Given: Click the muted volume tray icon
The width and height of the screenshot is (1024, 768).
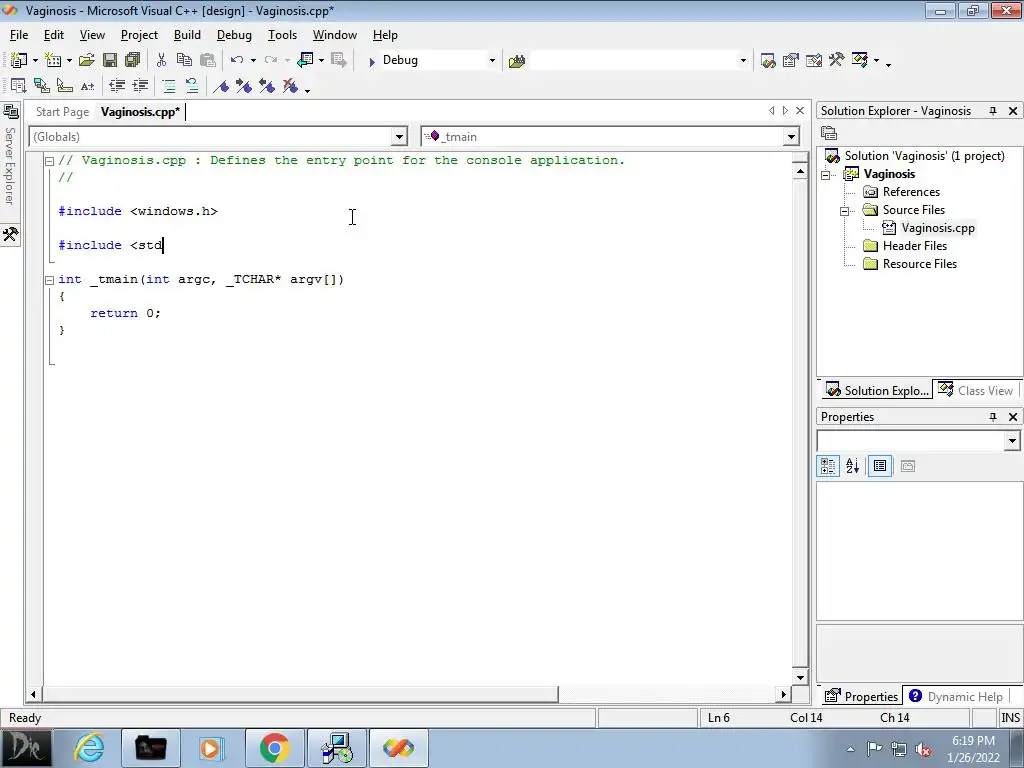Looking at the screenshot, I should (923, 749).
